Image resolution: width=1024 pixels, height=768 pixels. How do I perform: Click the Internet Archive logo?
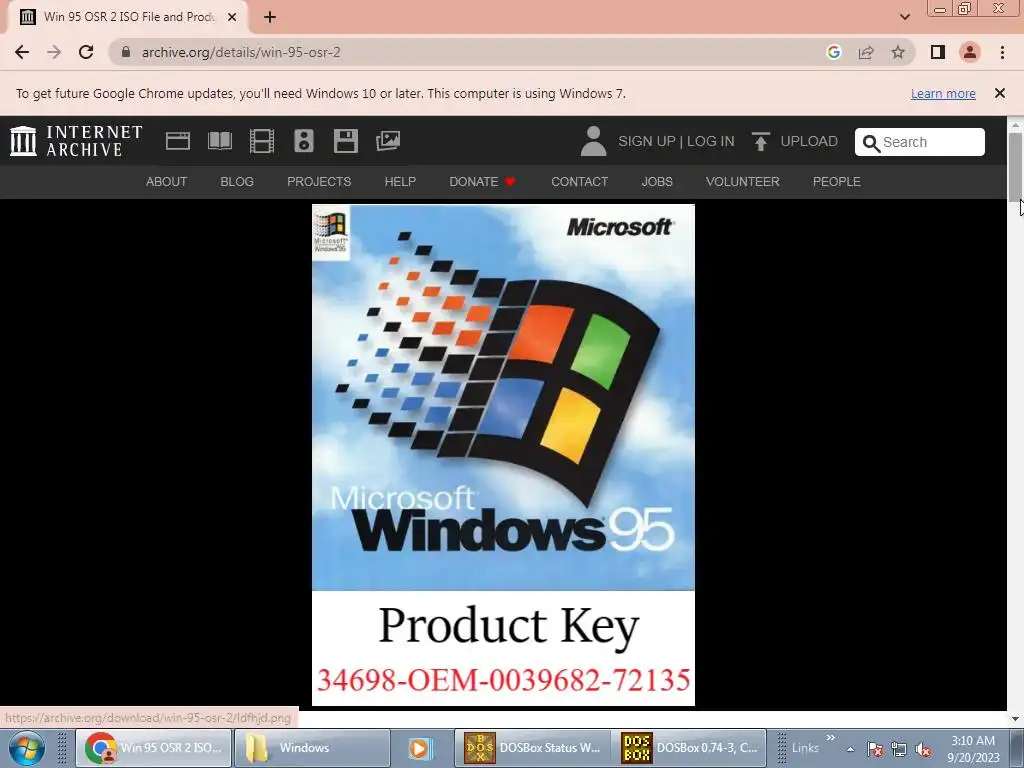coord(76,141)
